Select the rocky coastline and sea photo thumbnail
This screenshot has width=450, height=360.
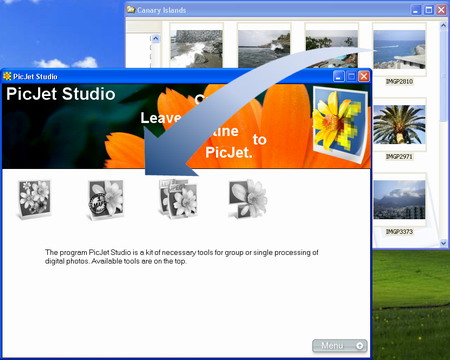[264, 49]
